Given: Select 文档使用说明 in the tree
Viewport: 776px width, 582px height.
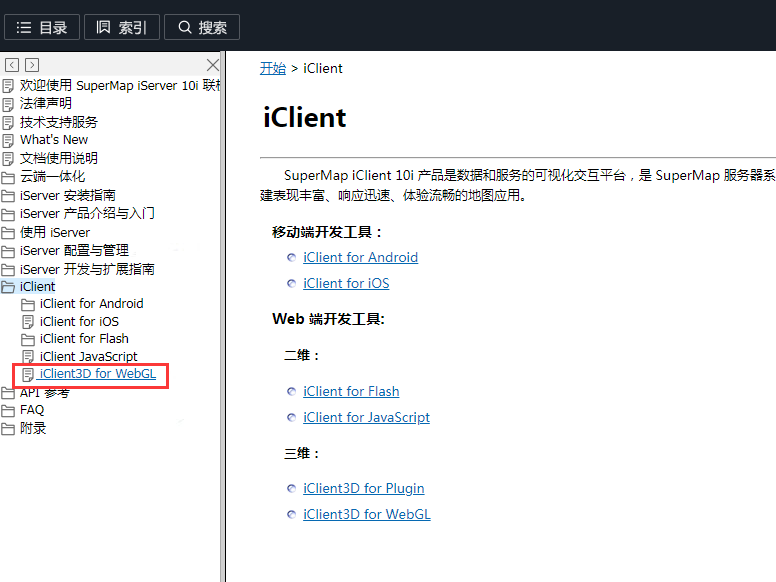Looking at the screenshot, I should click(59, 158).
